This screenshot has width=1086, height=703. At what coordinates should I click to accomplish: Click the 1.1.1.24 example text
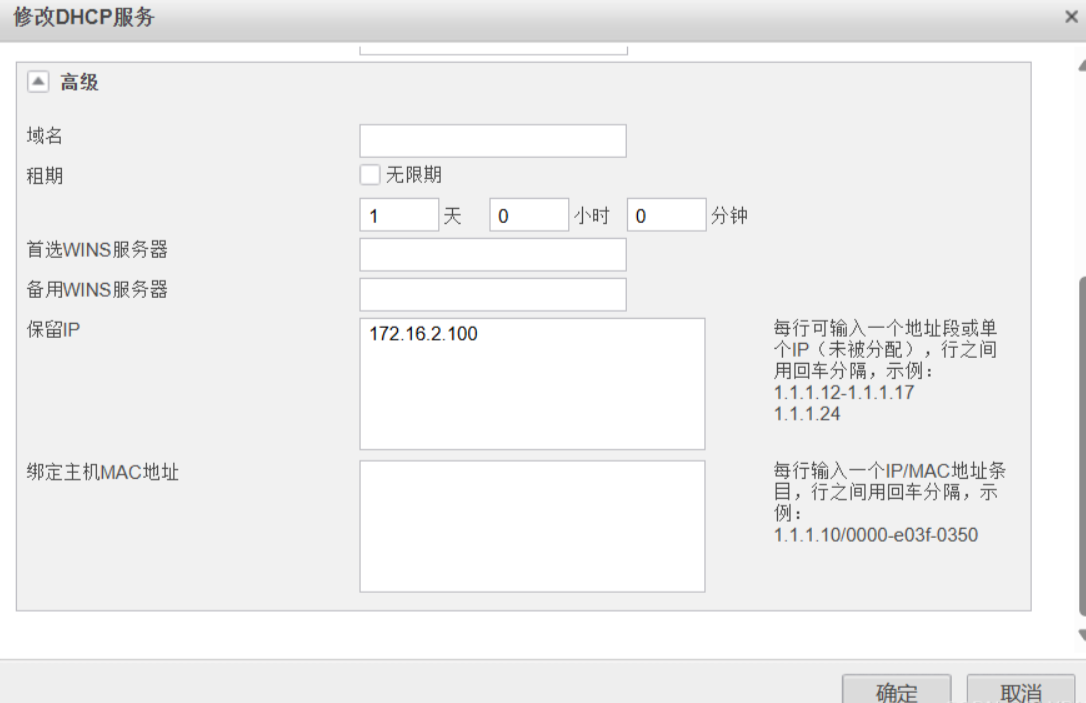coord(807,414)
